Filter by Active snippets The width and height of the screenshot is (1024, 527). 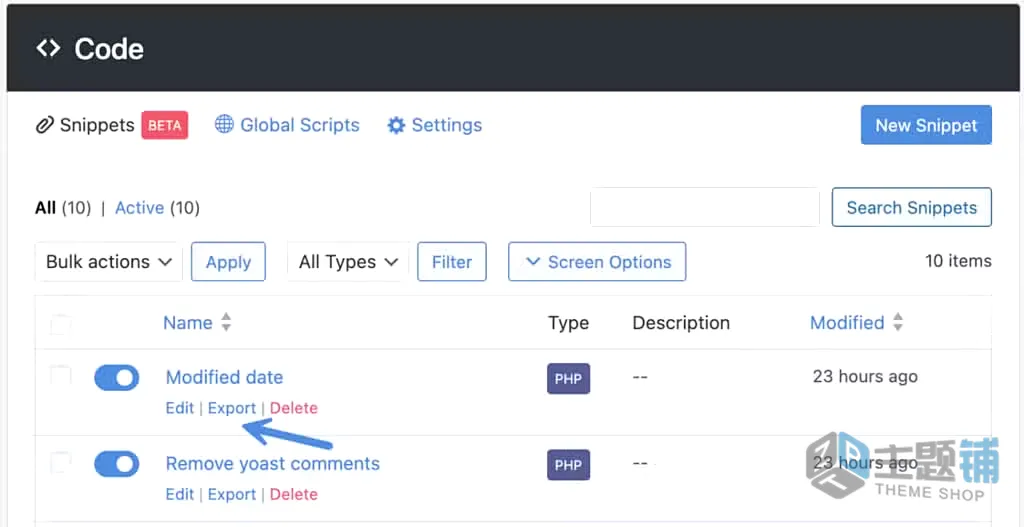pos(139,208)
